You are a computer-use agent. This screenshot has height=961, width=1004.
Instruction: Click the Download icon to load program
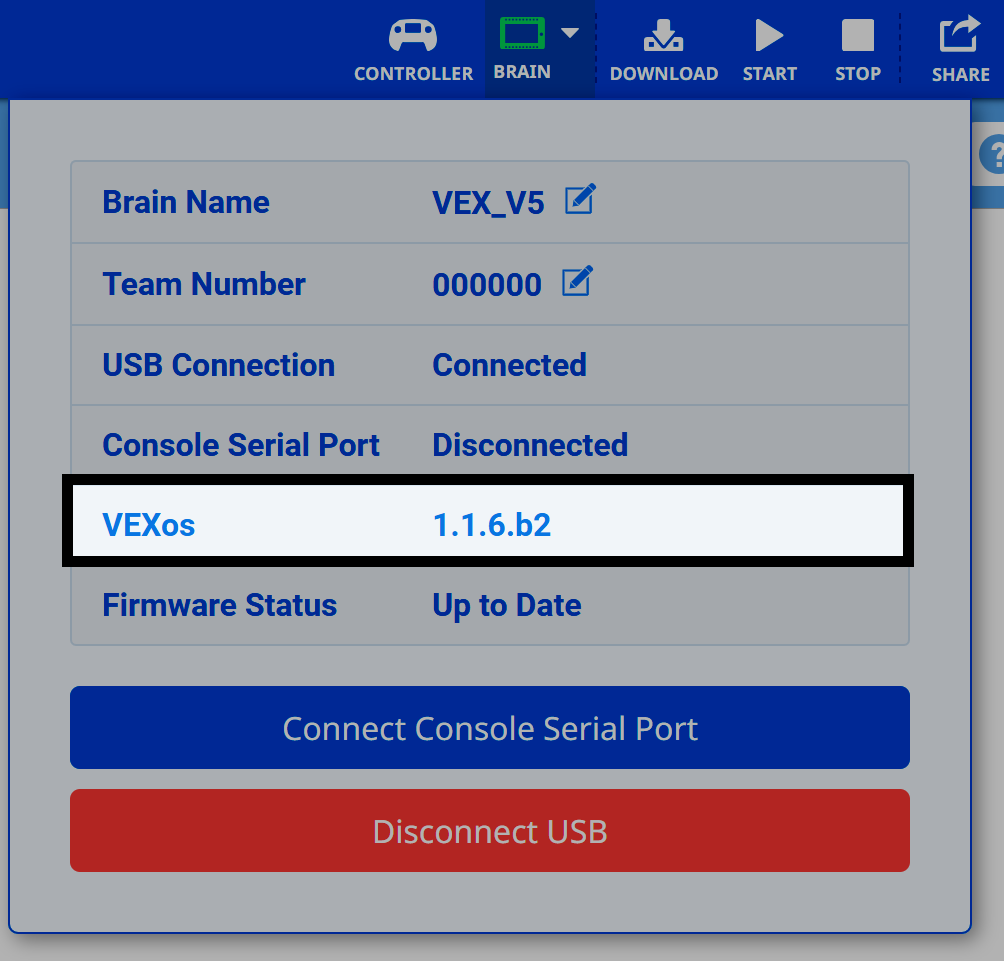pos(663,34)
